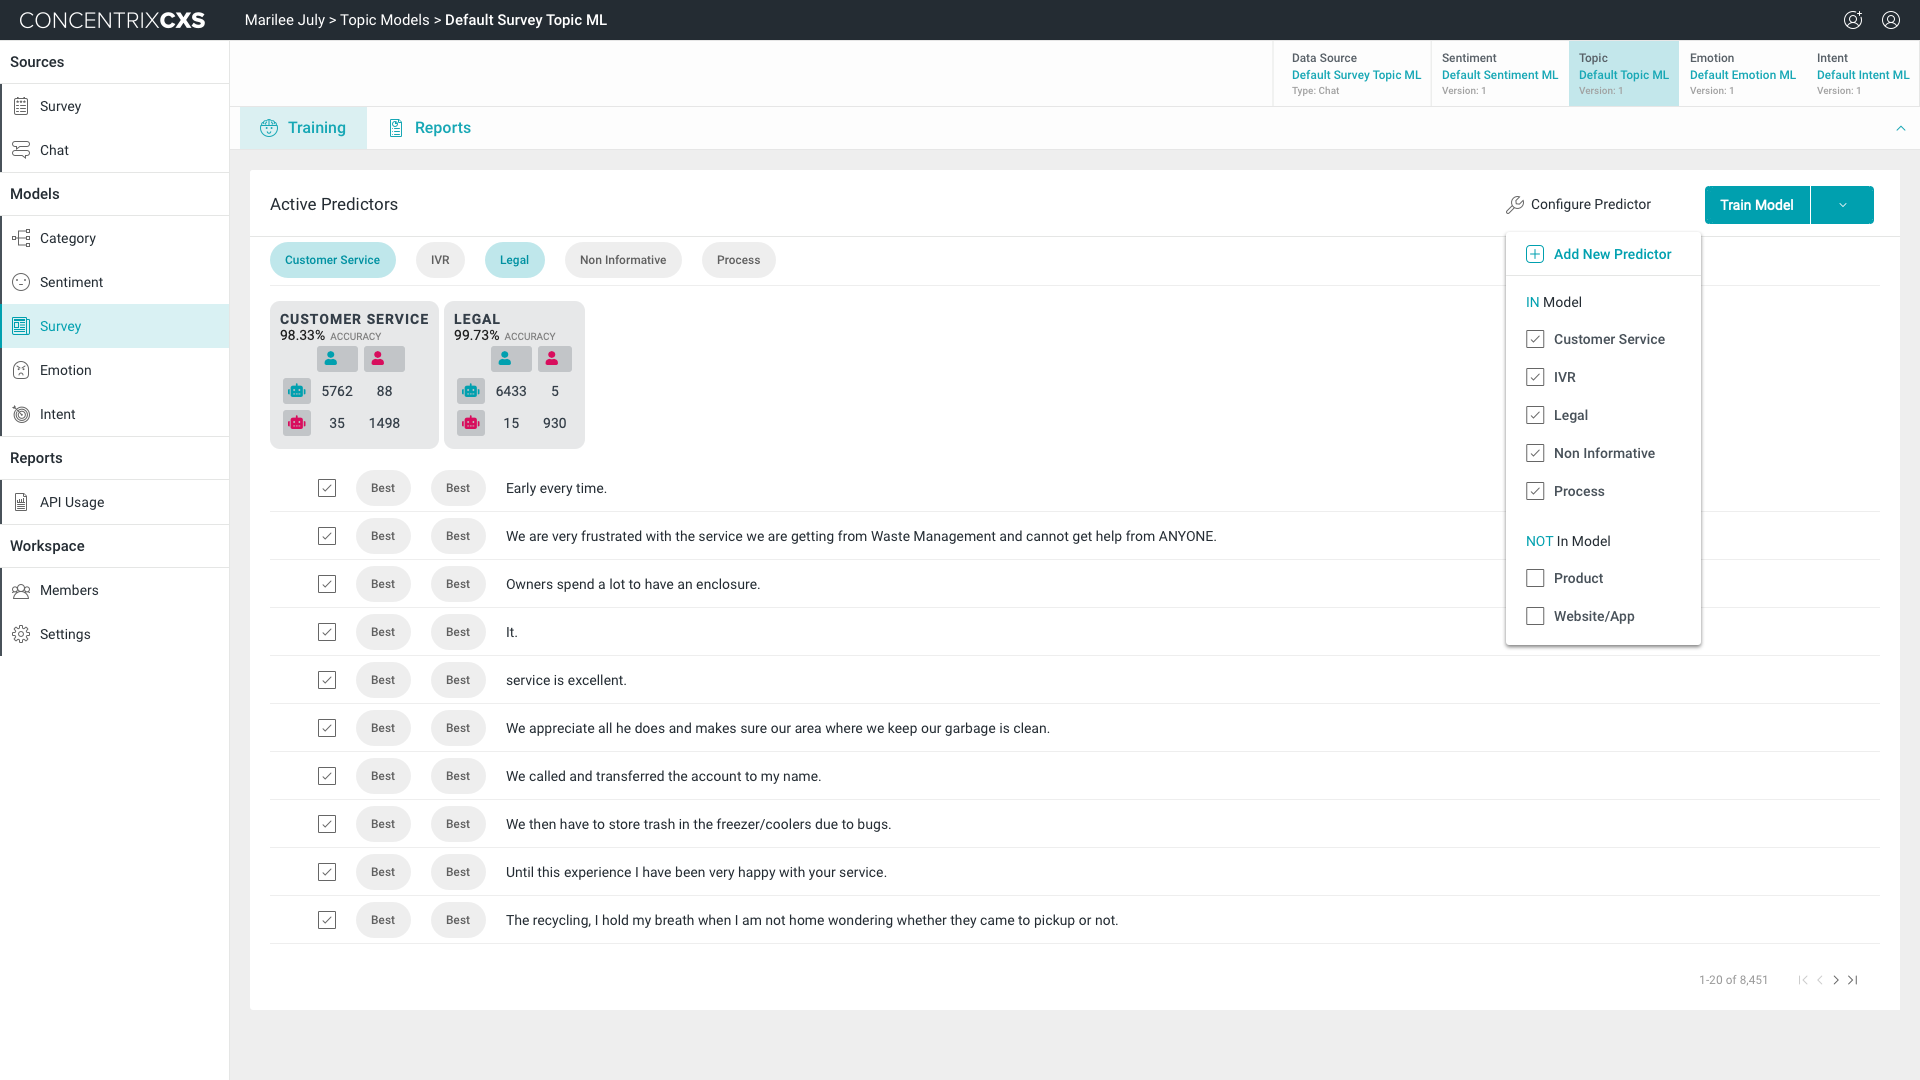Collapse the header panel with chevron
The height and width of the screenshot is (1080, 1920).
pyautogui.click(x=1900, y=128)
